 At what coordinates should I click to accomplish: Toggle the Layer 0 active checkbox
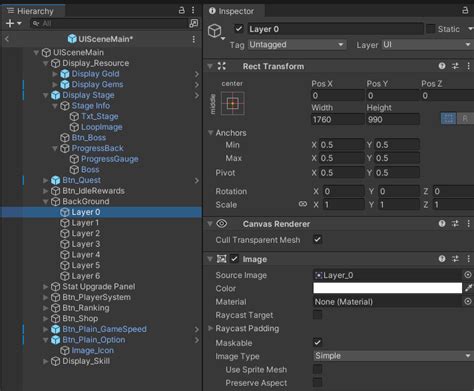(239, 29)
